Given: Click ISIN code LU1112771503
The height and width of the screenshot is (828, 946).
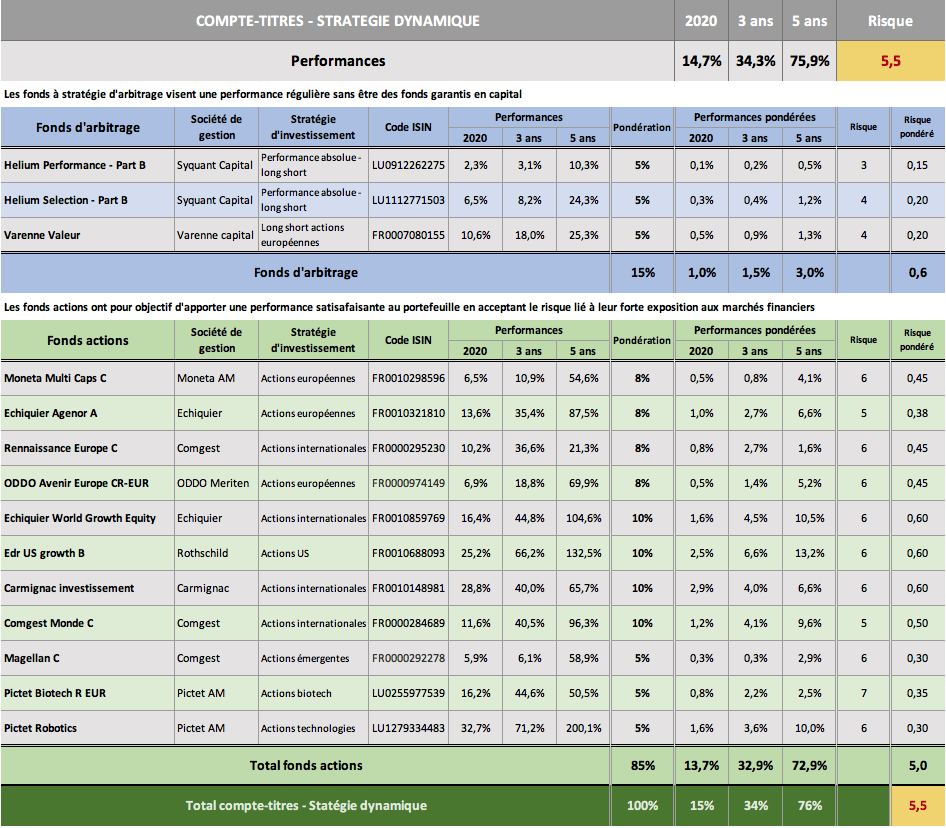Looking at the screenshot, I should 408,200.
